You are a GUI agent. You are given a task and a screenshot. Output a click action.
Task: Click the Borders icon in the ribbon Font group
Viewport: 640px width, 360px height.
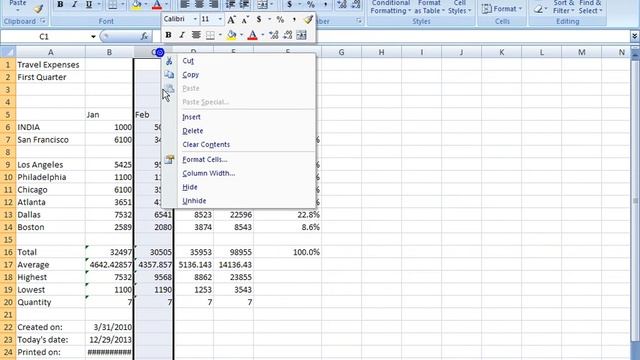113,5
